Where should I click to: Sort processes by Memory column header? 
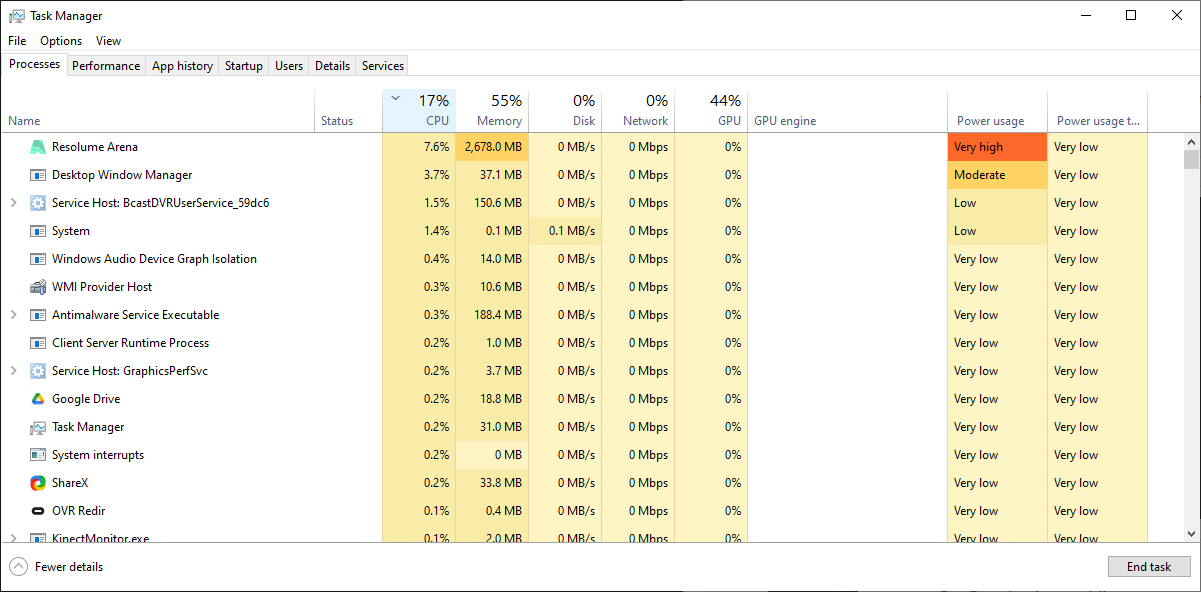(x=492, y=111)
